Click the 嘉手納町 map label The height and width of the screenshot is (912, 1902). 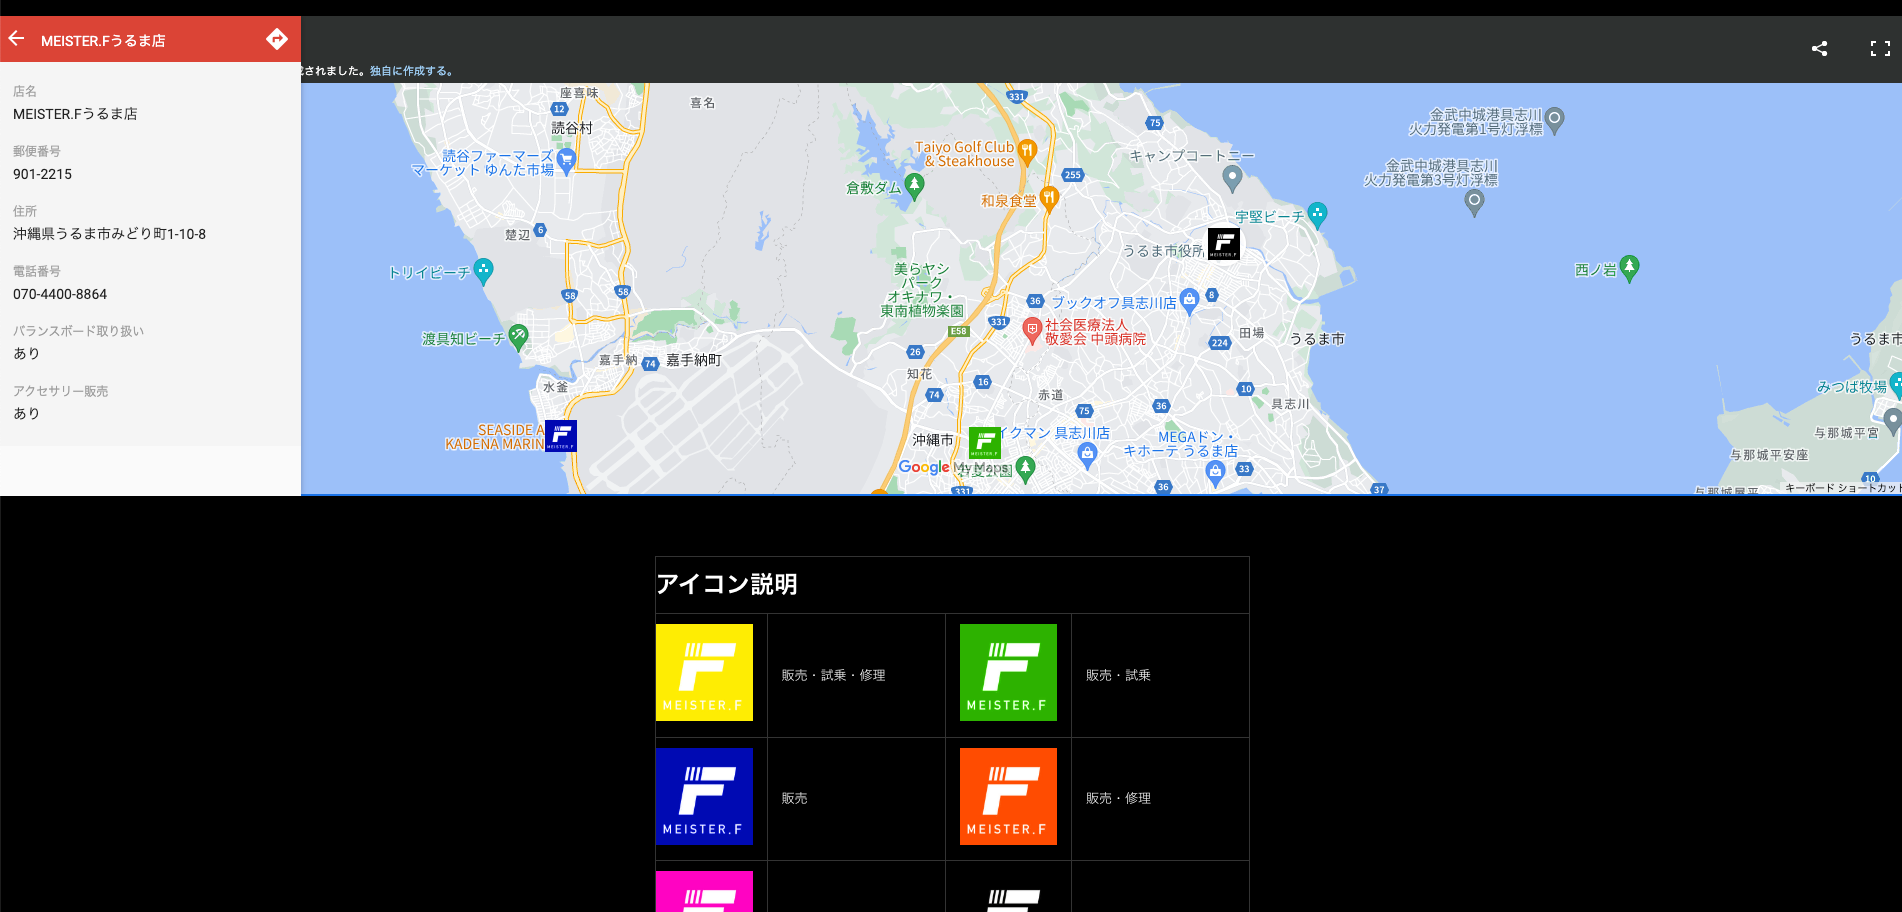click(694, 360)
